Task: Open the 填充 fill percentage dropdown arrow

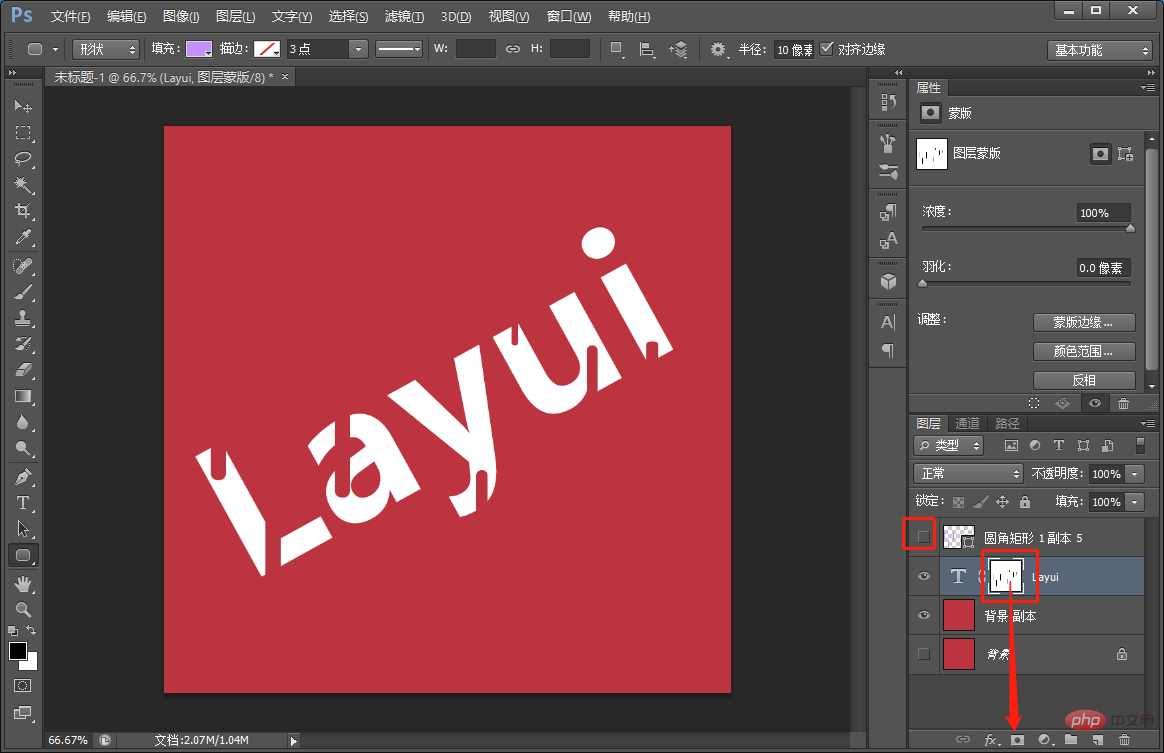Action: click(1134, 502)
